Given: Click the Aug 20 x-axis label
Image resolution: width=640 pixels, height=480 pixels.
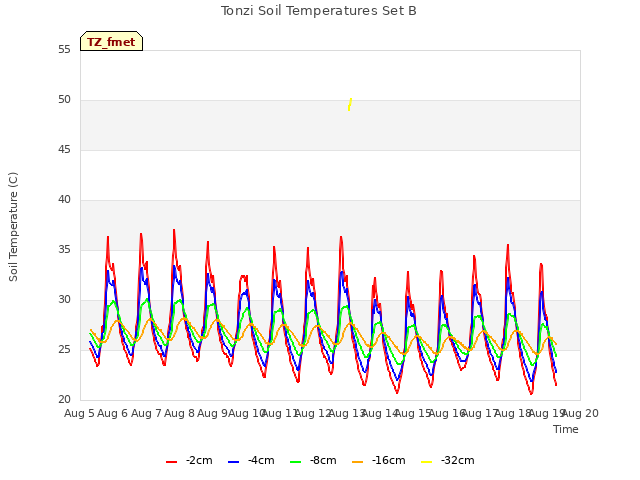Looking at the screenshot, I should (x=580, y=413).
